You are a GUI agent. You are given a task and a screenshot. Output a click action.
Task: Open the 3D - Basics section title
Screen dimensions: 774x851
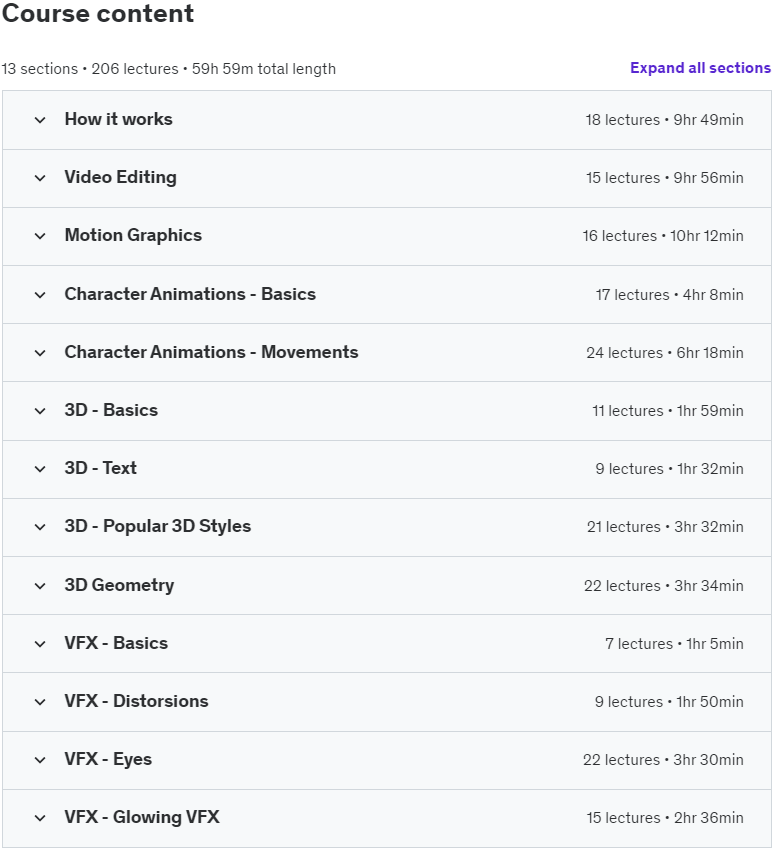[x=111, y=410]
